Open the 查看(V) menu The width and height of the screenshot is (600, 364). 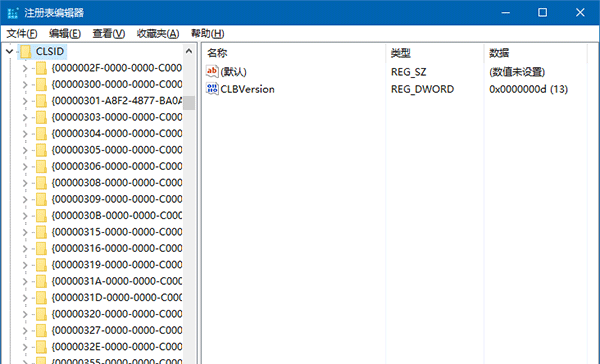coord(109,34)
